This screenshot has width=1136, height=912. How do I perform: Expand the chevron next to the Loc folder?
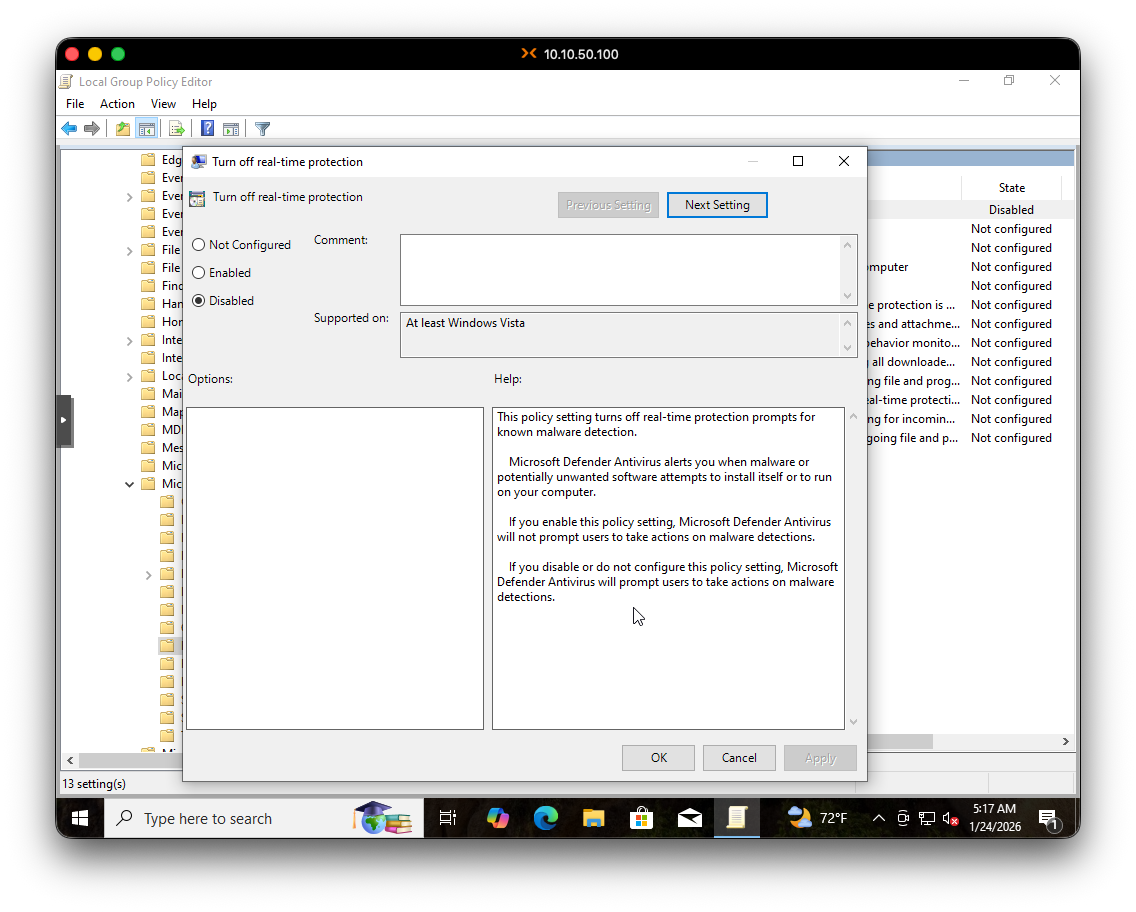tap(129, 376)
